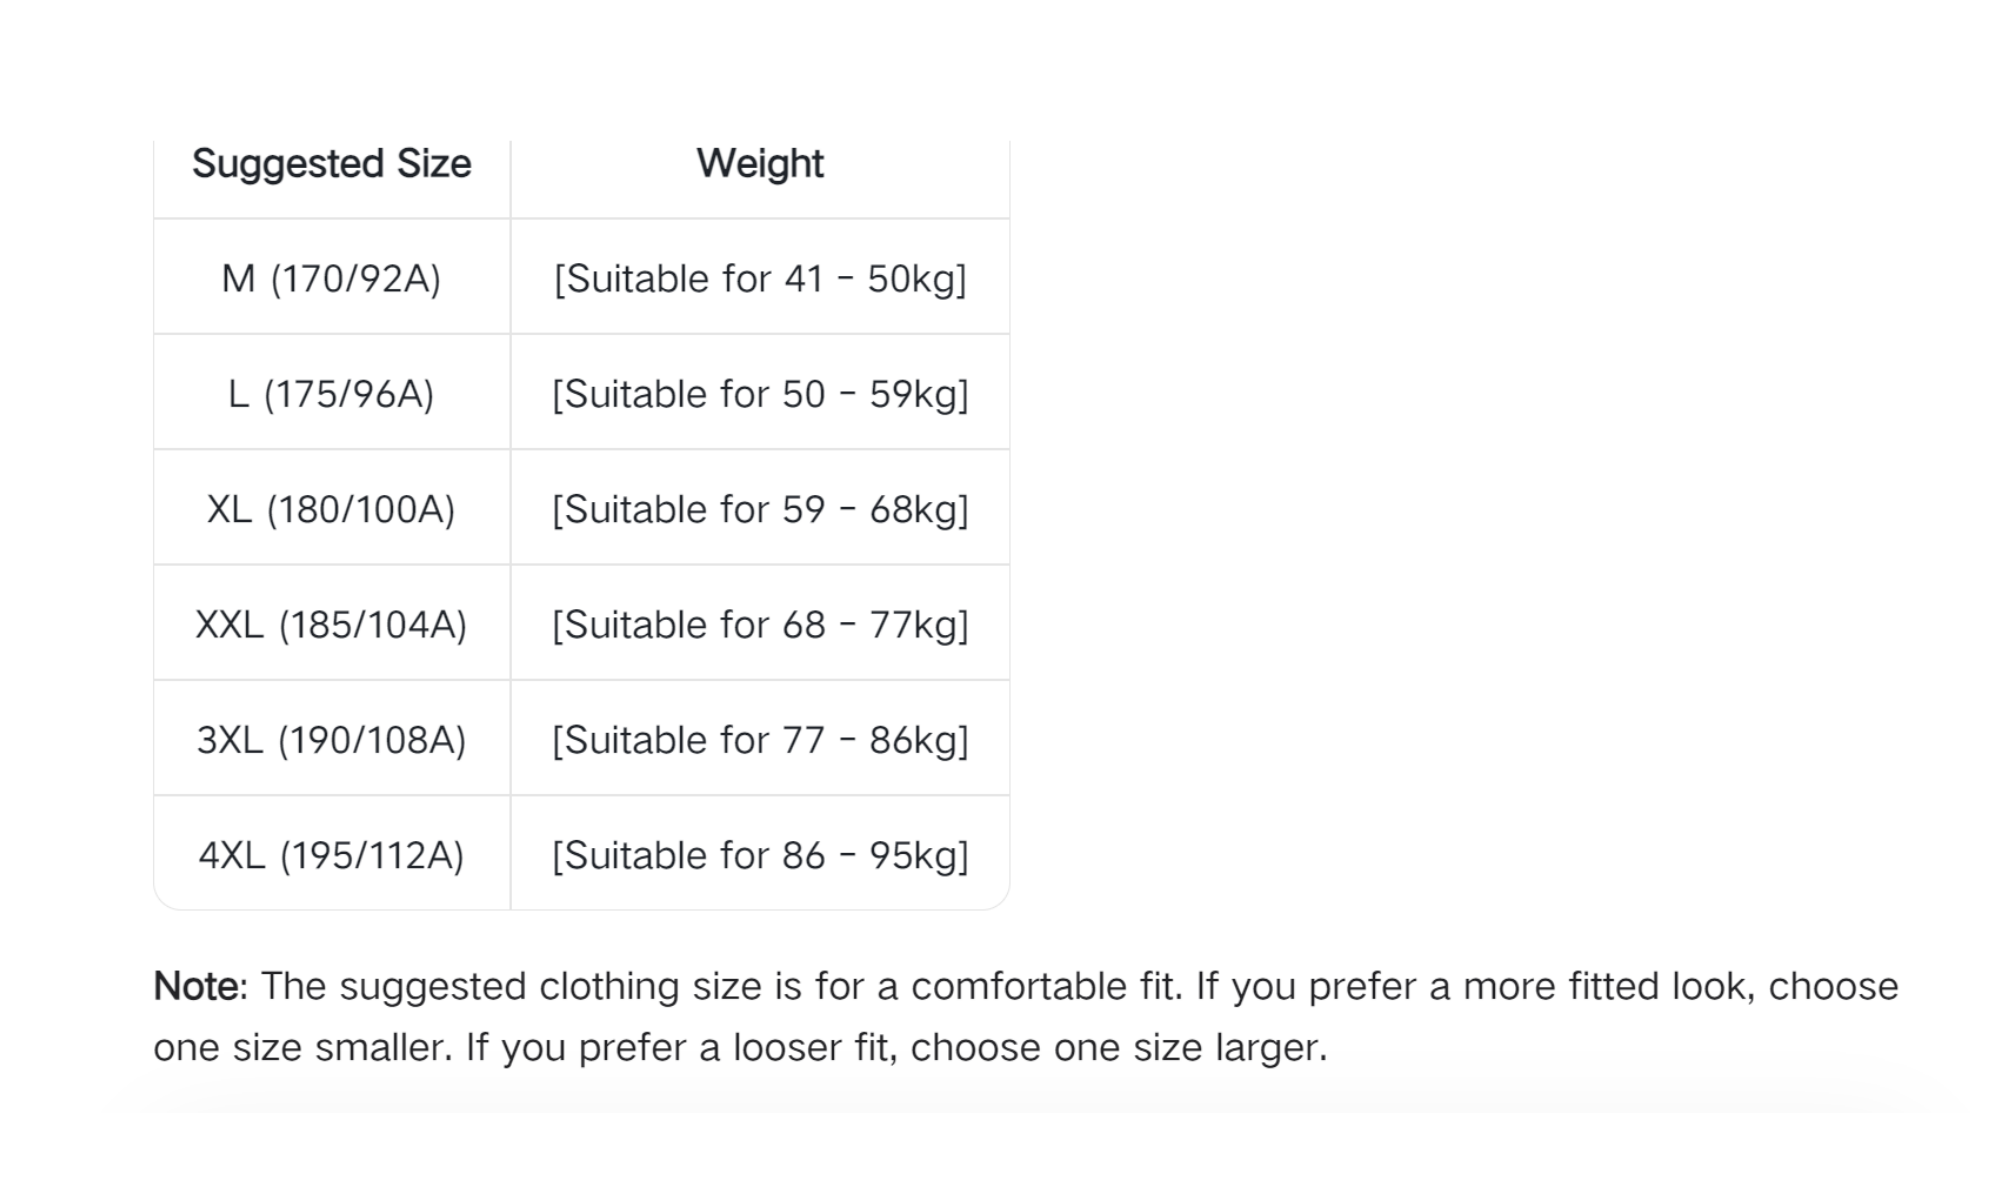
Task: Select the L (175/96A) size cell
Action: tap(331, 394)
